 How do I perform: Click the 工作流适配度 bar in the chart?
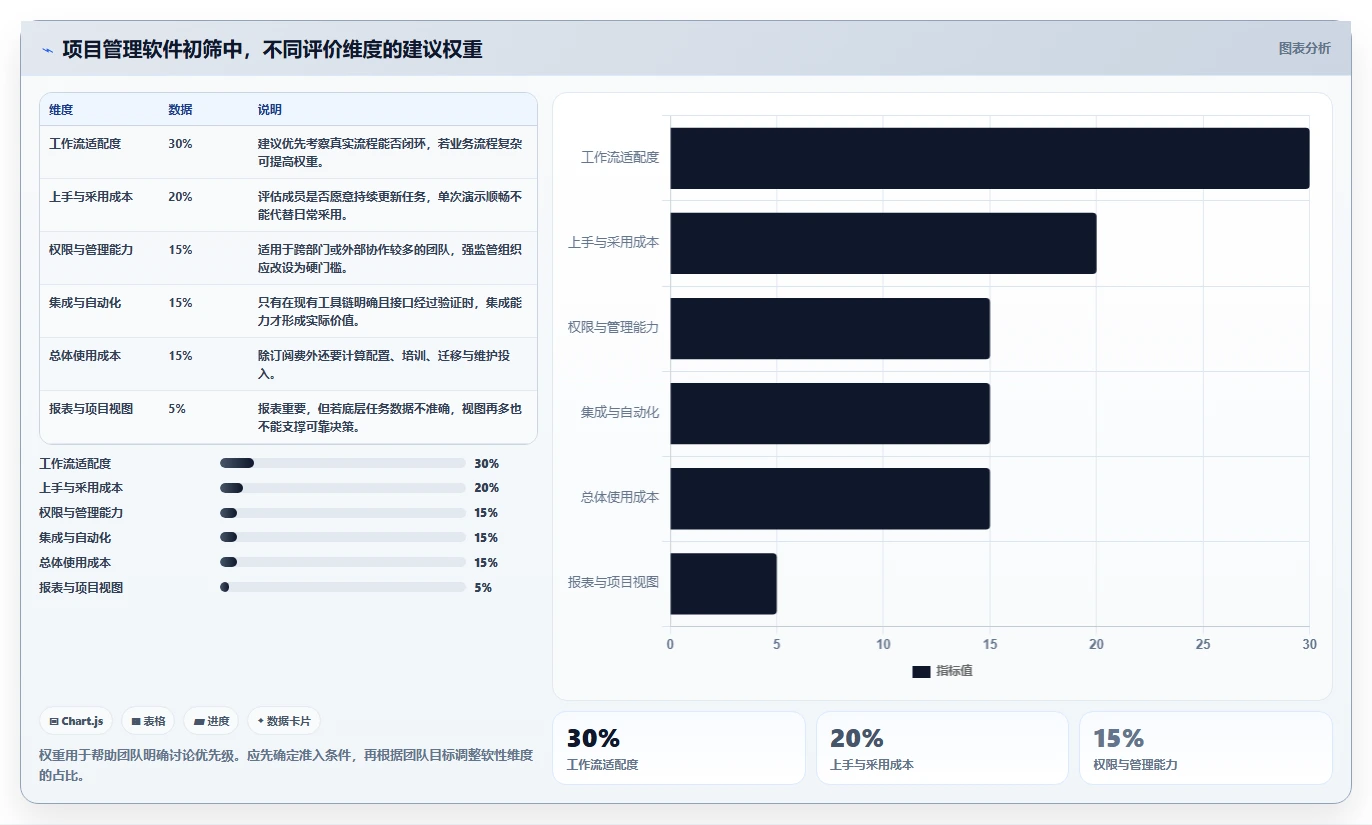(x=989, y=158)
